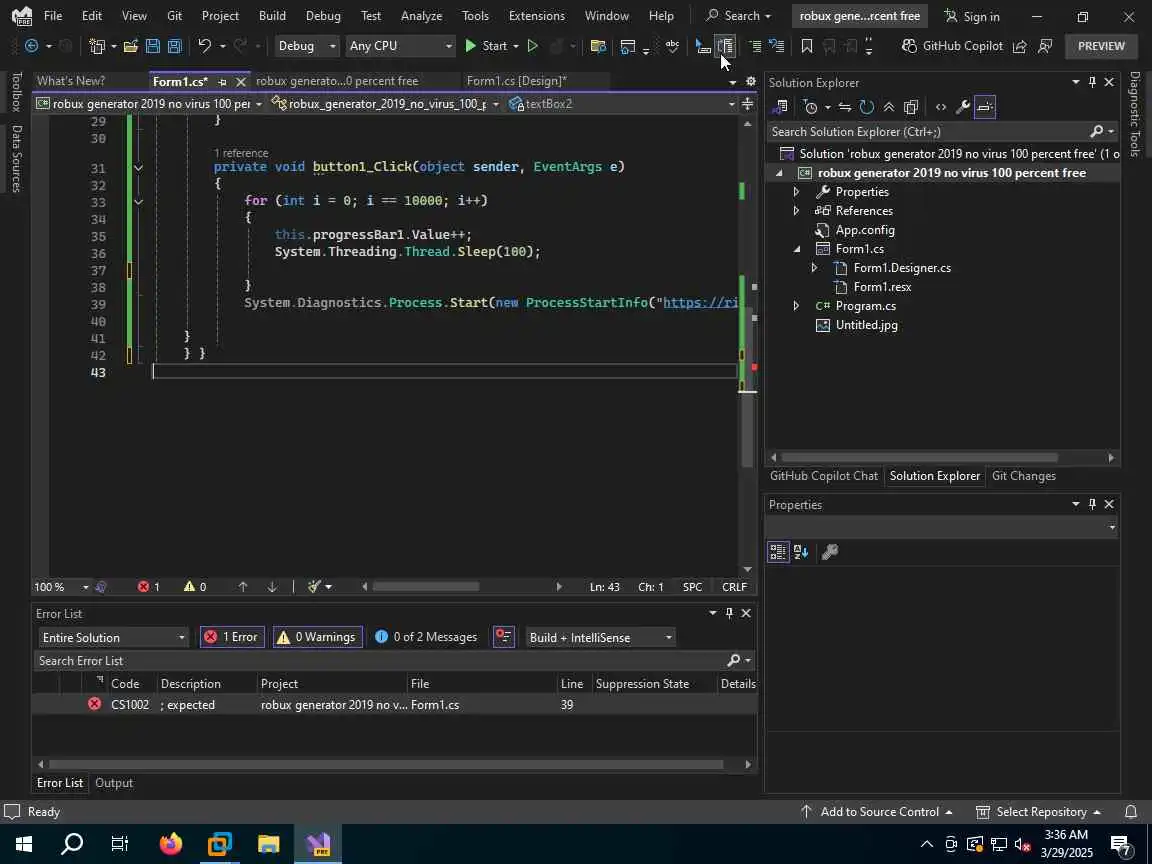Expand the References node

click(x=796, y=211)
